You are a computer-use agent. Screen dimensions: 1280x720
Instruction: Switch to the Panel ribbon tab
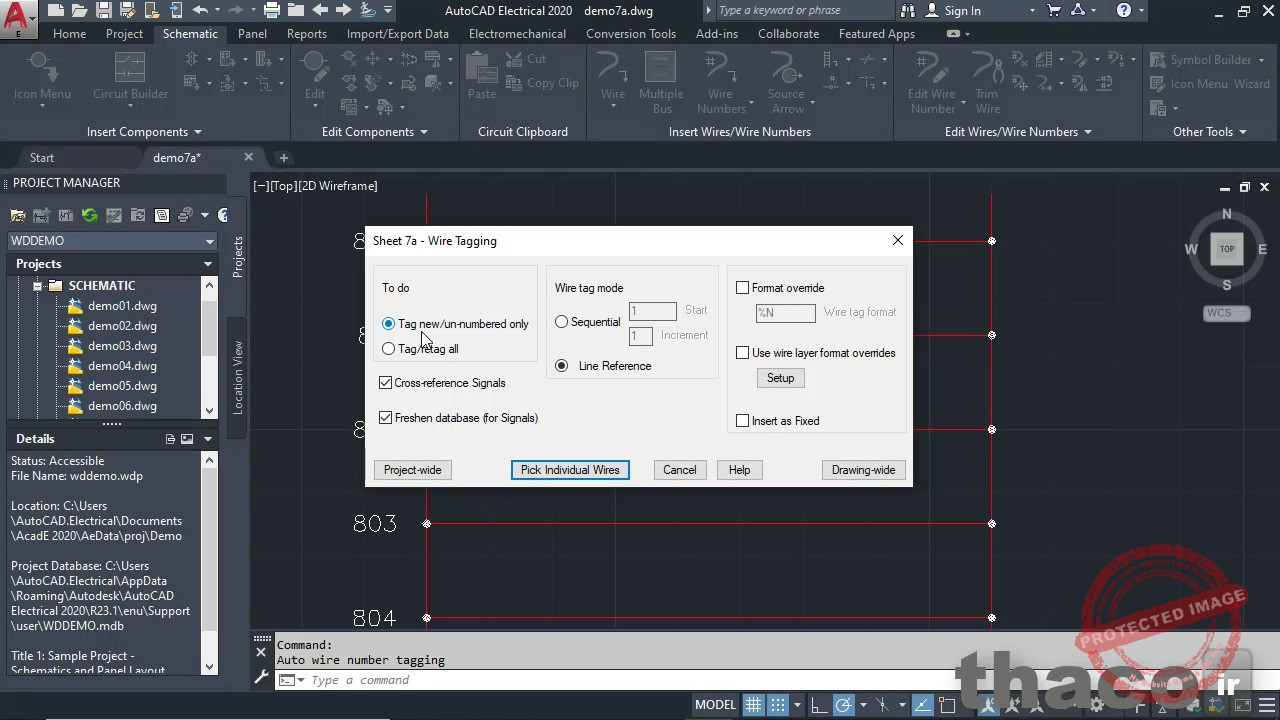point(252,33)
